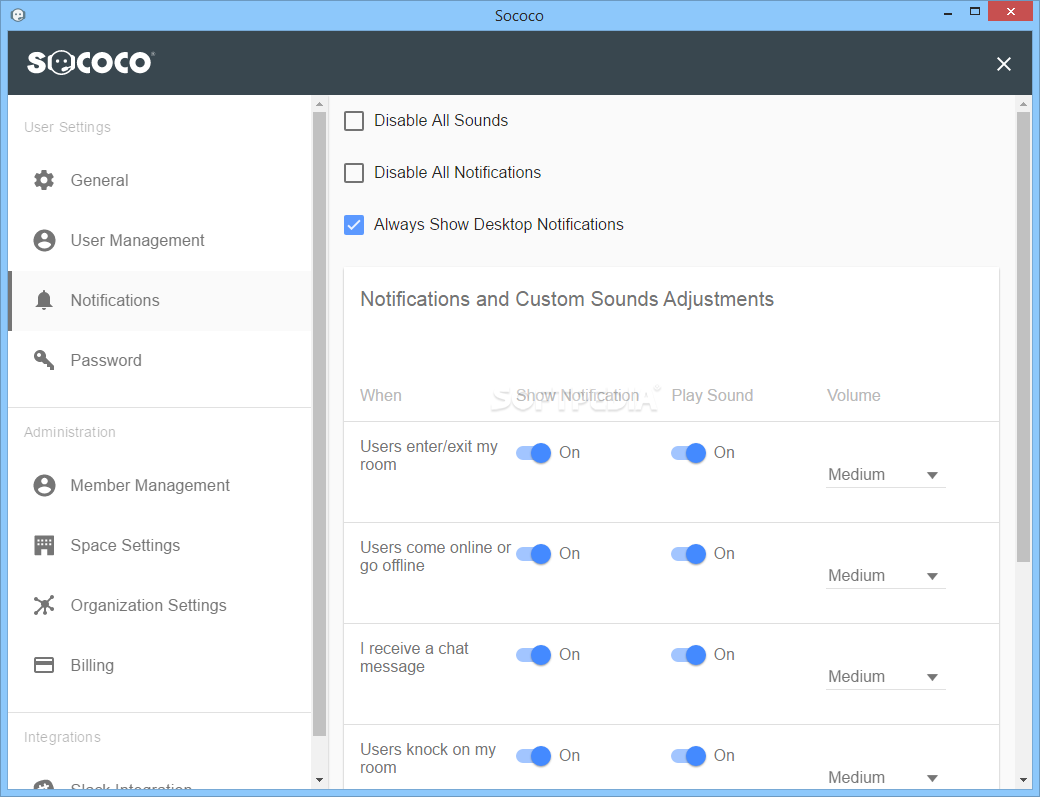Click the User Management person icon
Screen dimensions: 1040x797
(44, 240)
